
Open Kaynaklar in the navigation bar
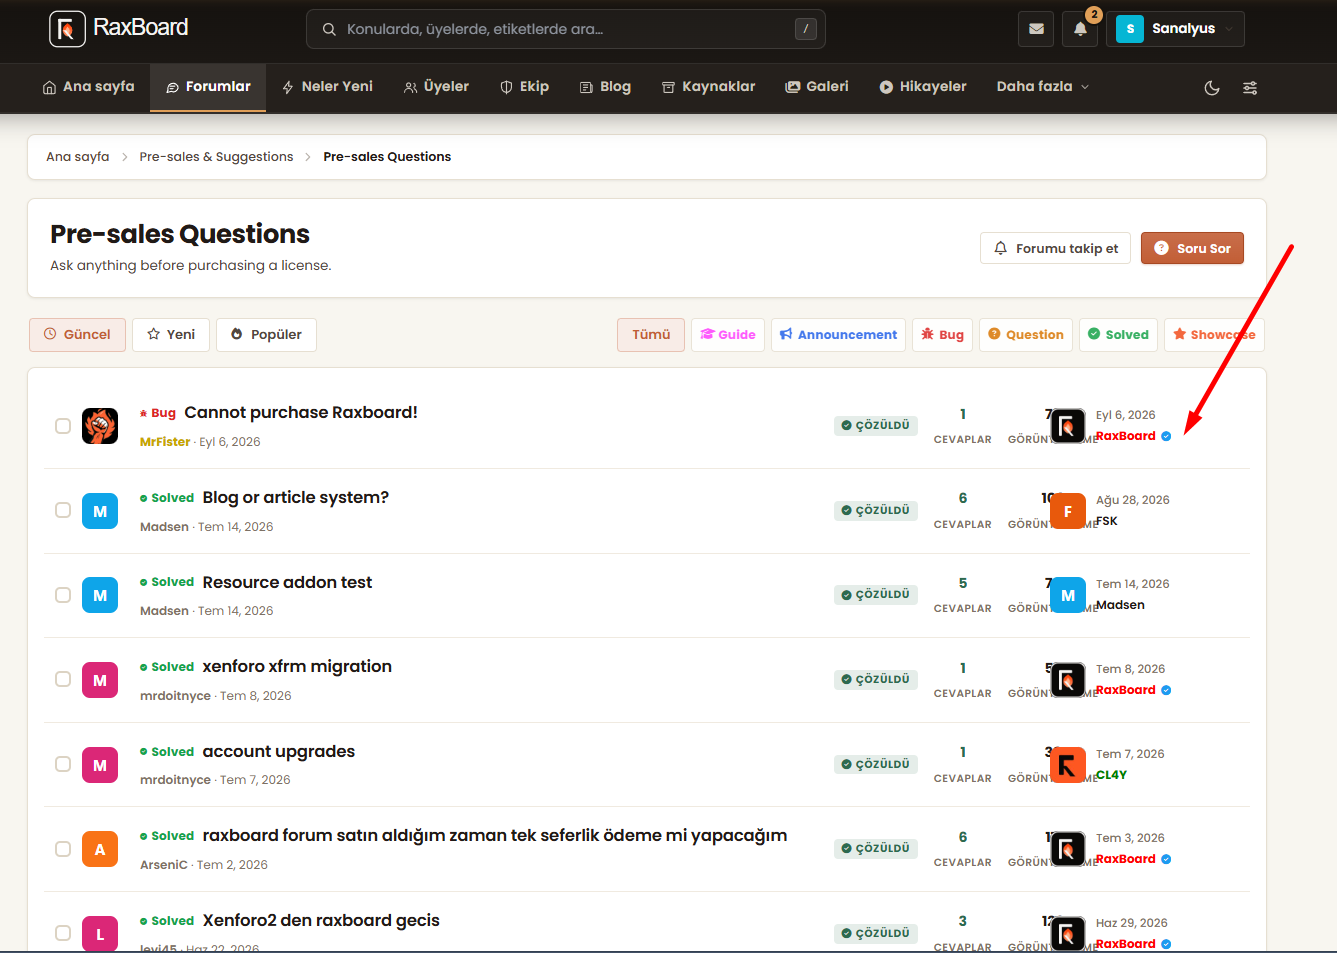[709, 87]
